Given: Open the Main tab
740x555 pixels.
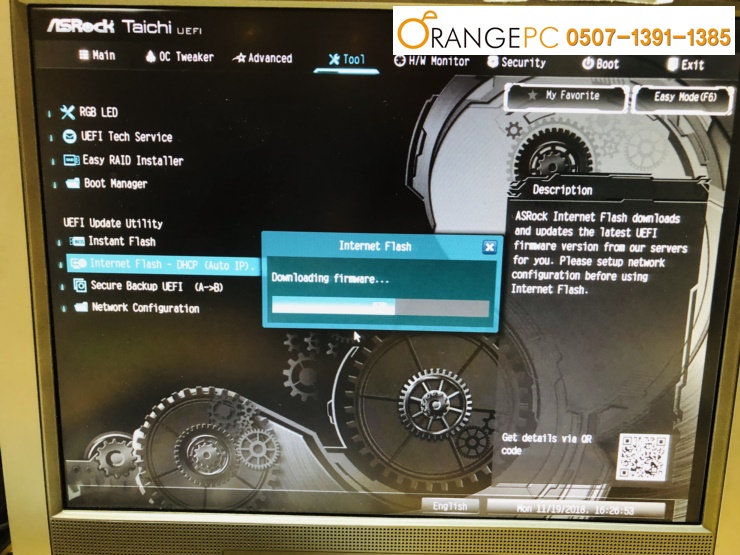Looking at the screenshot, I should click(97, 55).
